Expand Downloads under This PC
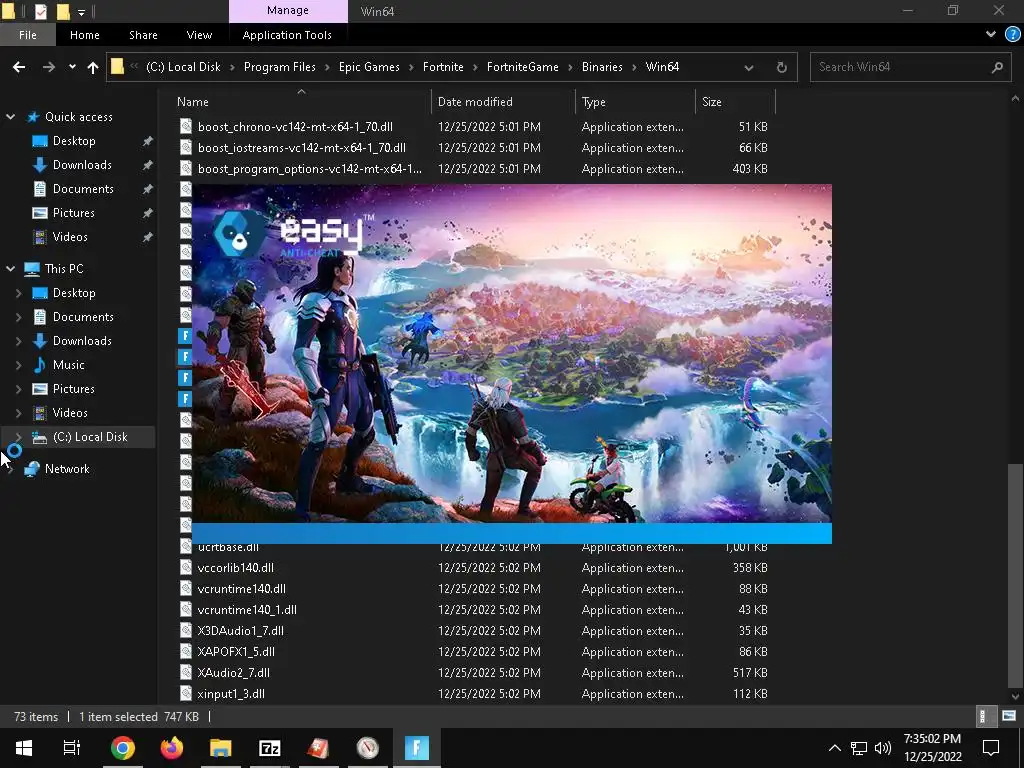Viewport: 1024px width, 768px height. pyautogui.click(x=18, y=341)
